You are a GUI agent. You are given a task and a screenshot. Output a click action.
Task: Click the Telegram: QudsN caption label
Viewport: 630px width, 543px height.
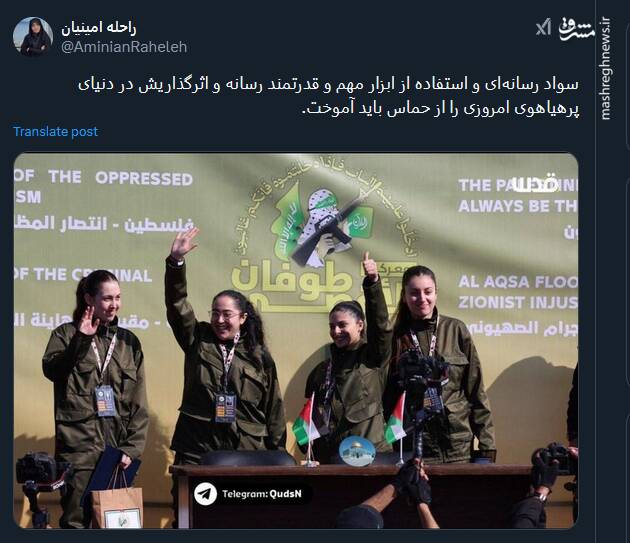(x=262, y=494)
